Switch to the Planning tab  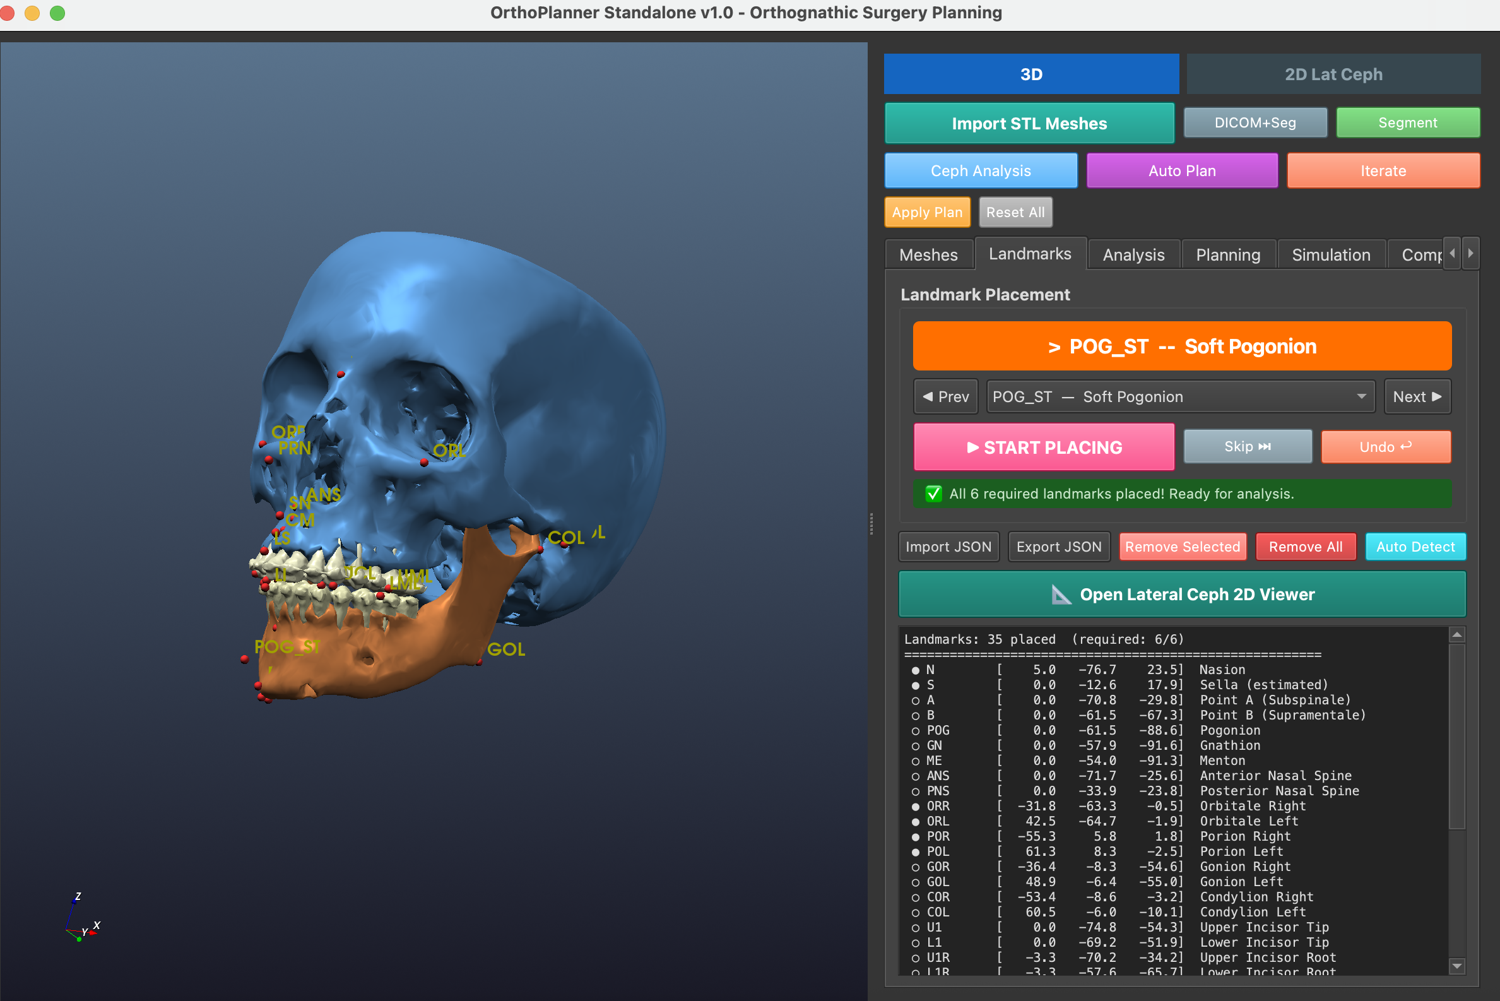point(1228,254)
